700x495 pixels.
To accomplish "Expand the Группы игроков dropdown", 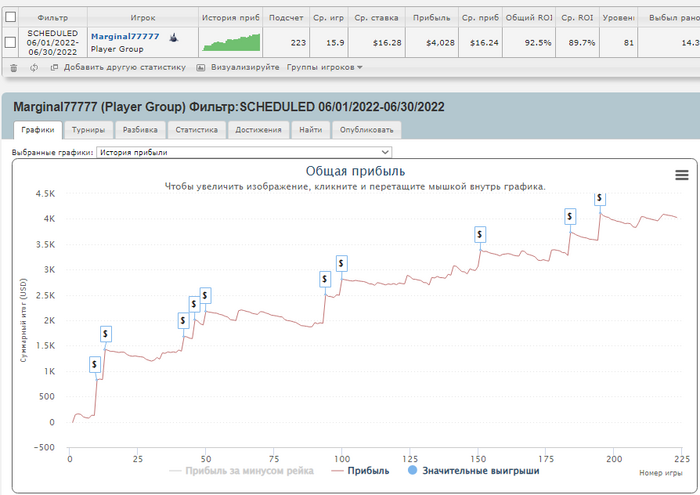I will point(325,67).
